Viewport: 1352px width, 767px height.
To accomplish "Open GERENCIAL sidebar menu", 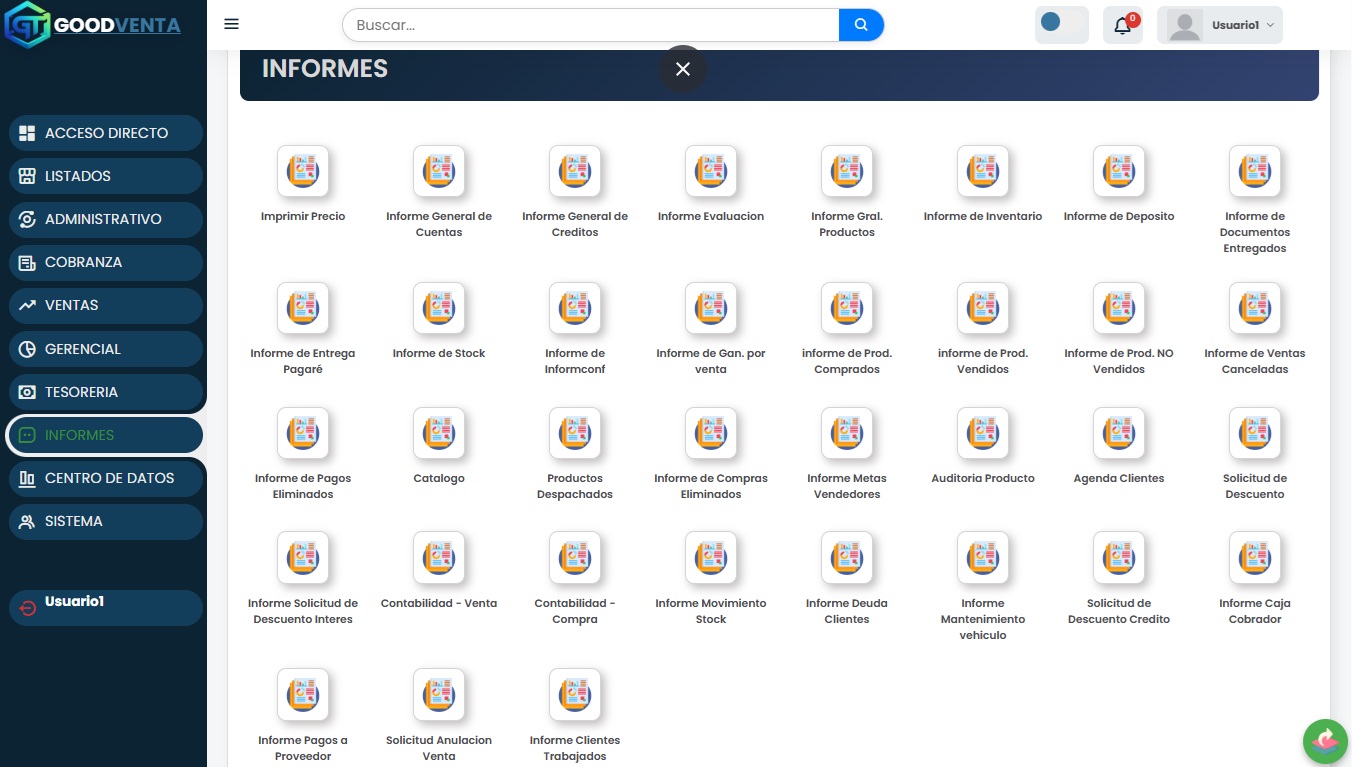I will (x=106, y=349).
